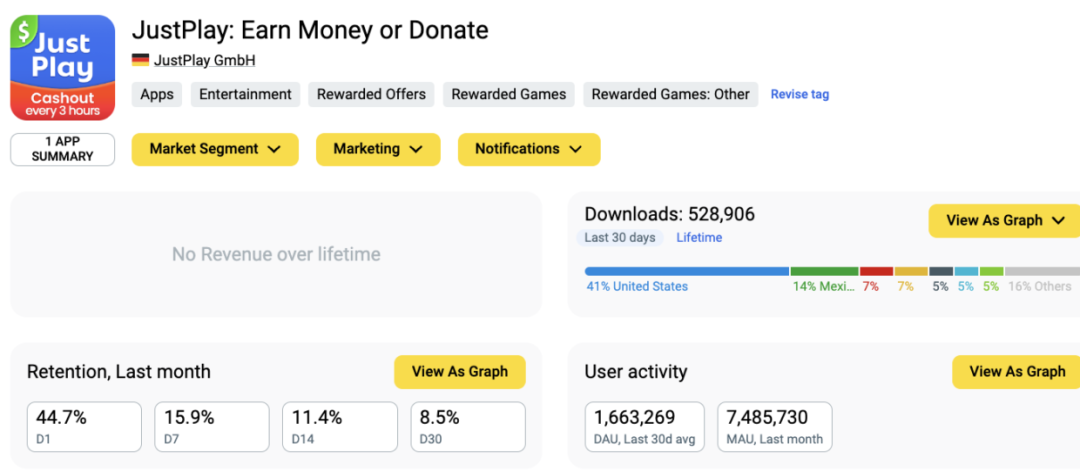Expand the Marketing dropdown
This screenshot has height=471, width=1080.
pos(379,149)
